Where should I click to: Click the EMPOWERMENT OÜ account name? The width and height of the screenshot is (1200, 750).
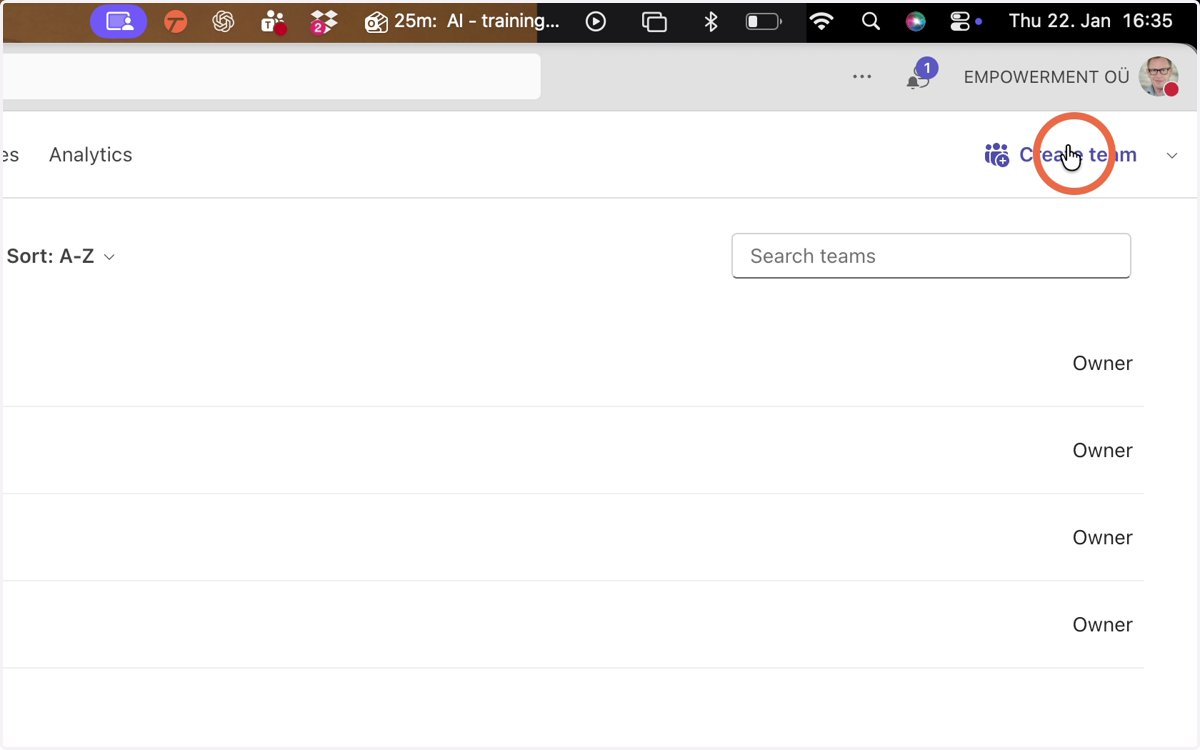tap(1046, 77)
